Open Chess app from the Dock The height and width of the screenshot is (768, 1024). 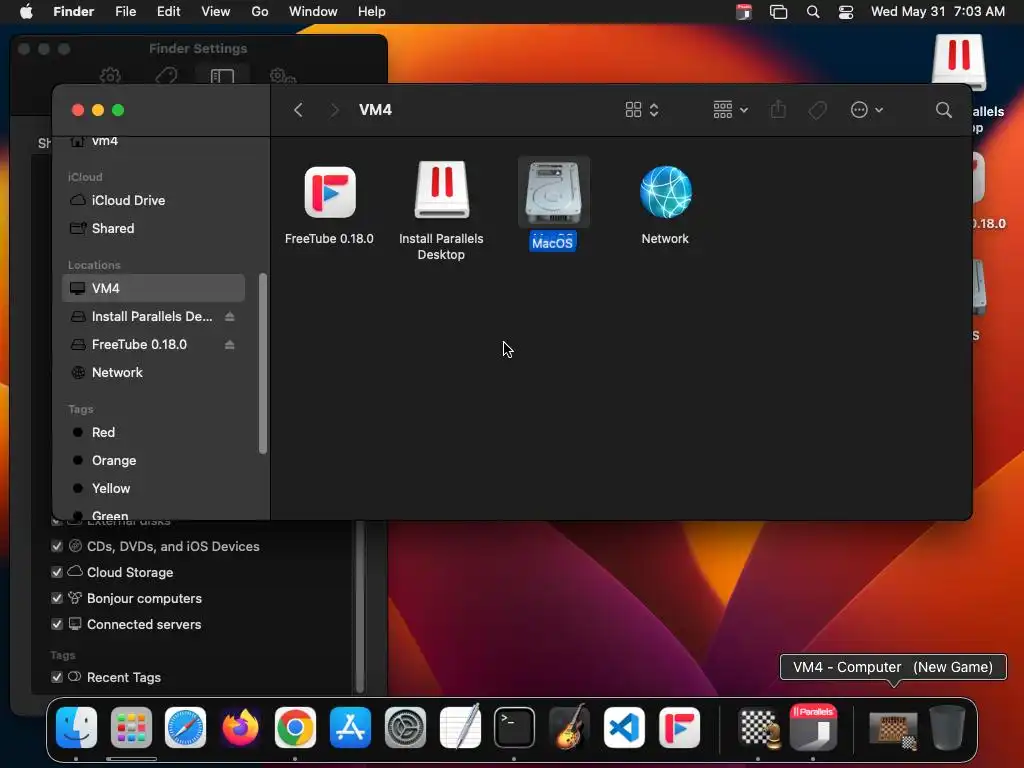tap(758, 727)
